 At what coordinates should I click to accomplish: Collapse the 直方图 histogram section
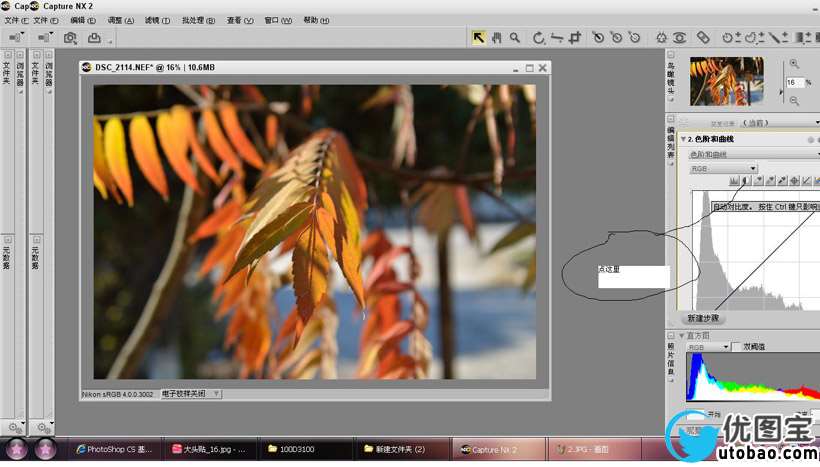coord(681,336)
